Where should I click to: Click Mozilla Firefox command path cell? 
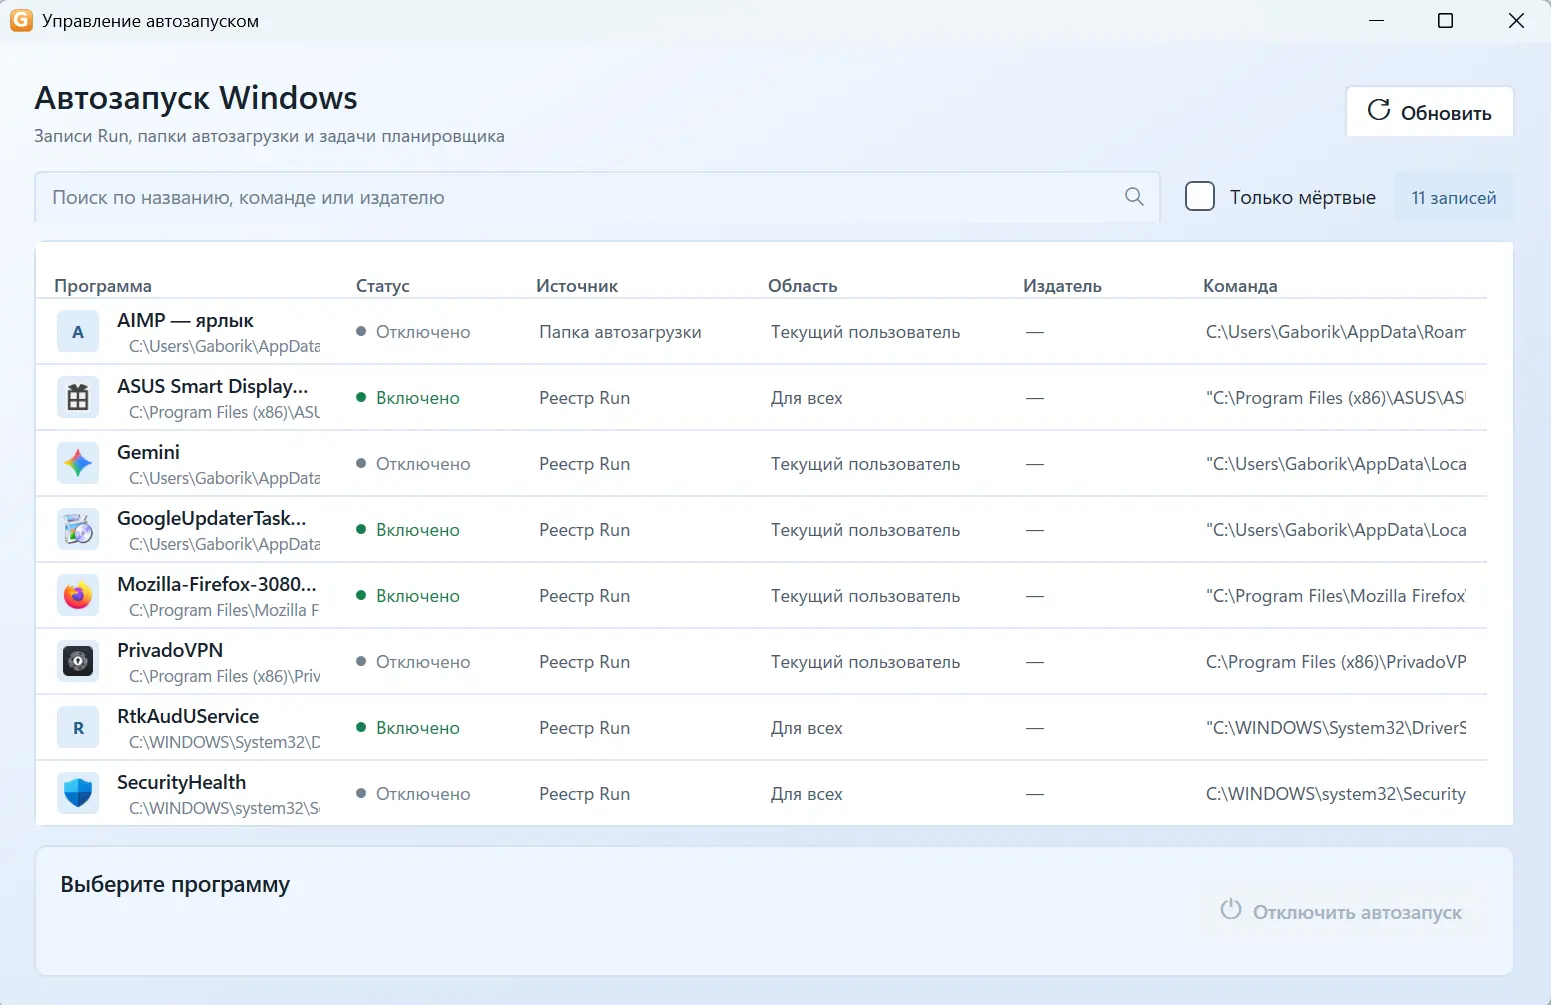pos(1336,596)
